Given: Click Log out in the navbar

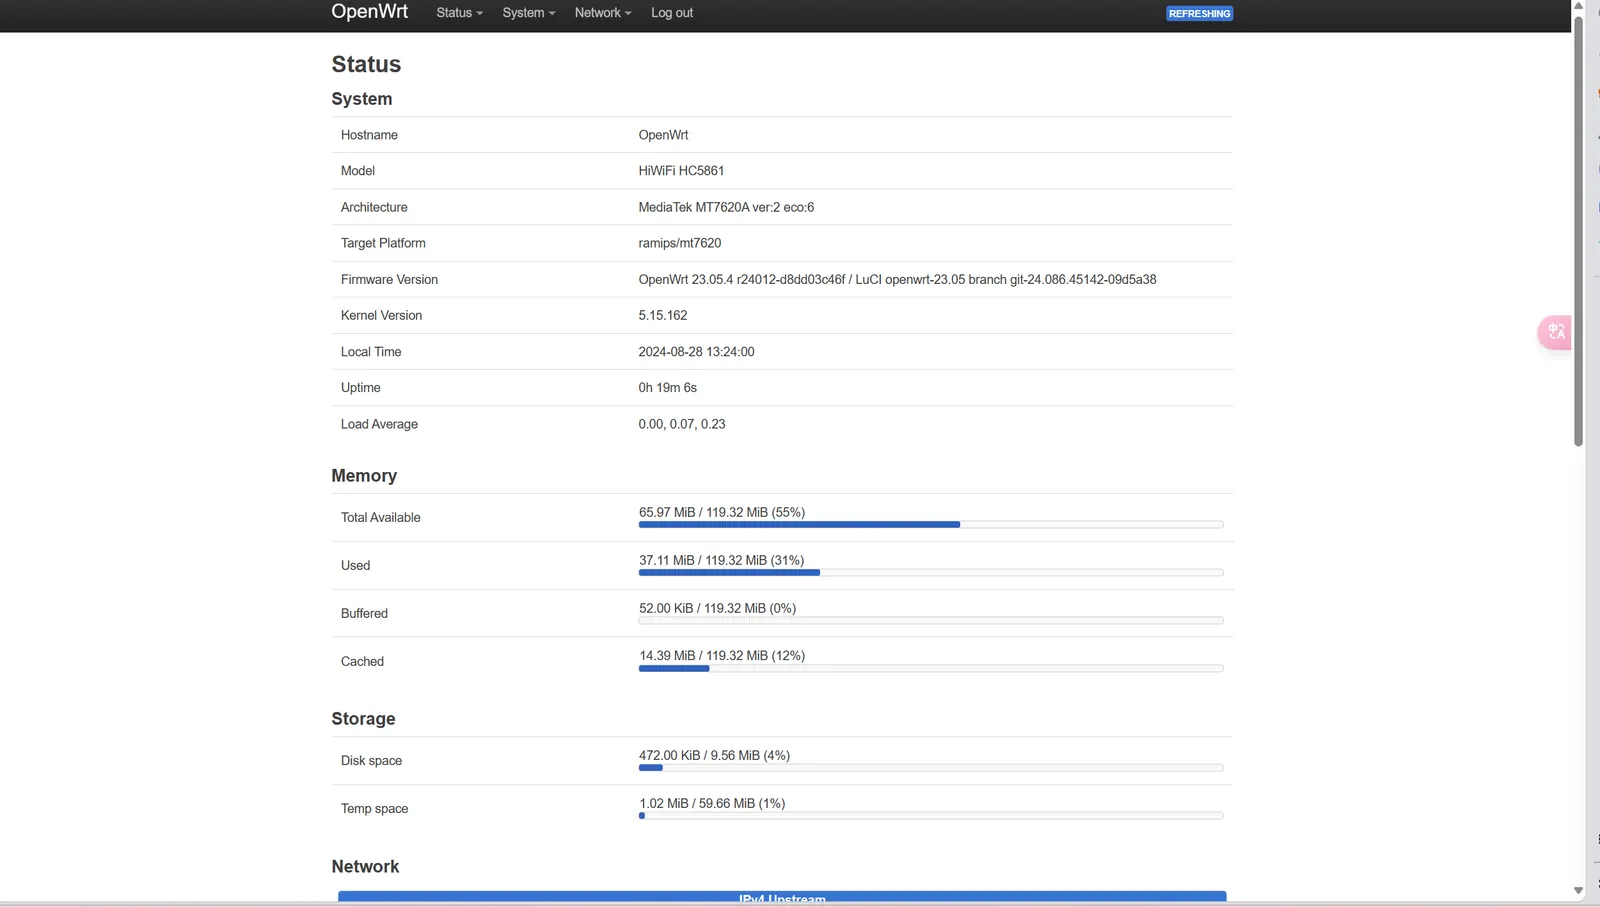Looking at the screenshot, I should click(x=671, y=13).
